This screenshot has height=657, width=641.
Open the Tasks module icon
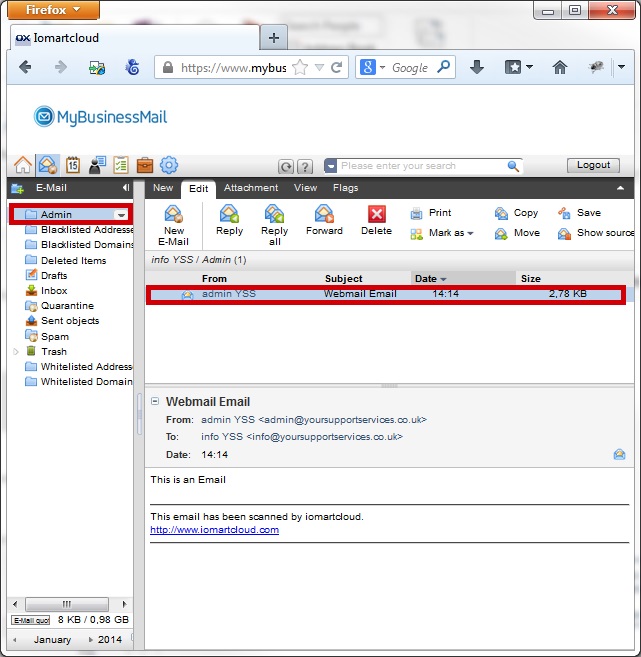121,165
